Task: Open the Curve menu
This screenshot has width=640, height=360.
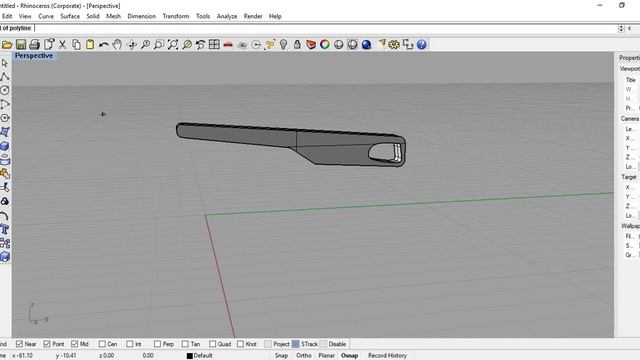Action: pyautogui.click(x=46, y=16)
